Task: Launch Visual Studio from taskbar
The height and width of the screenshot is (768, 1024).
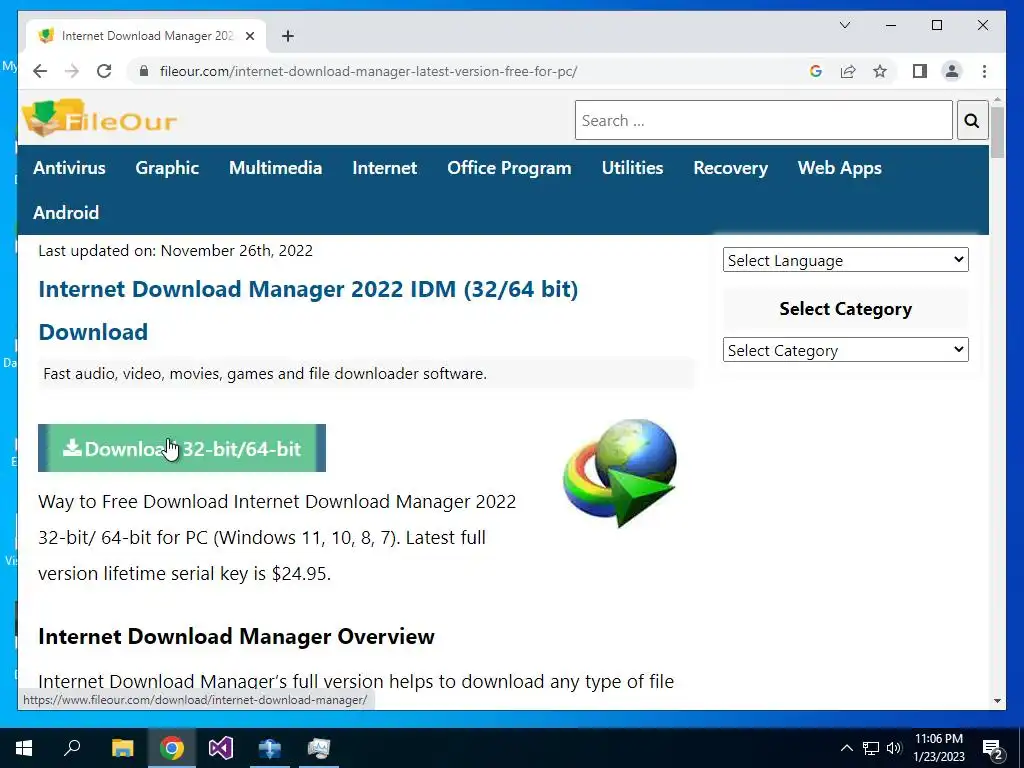Action: tap(221, 748)
